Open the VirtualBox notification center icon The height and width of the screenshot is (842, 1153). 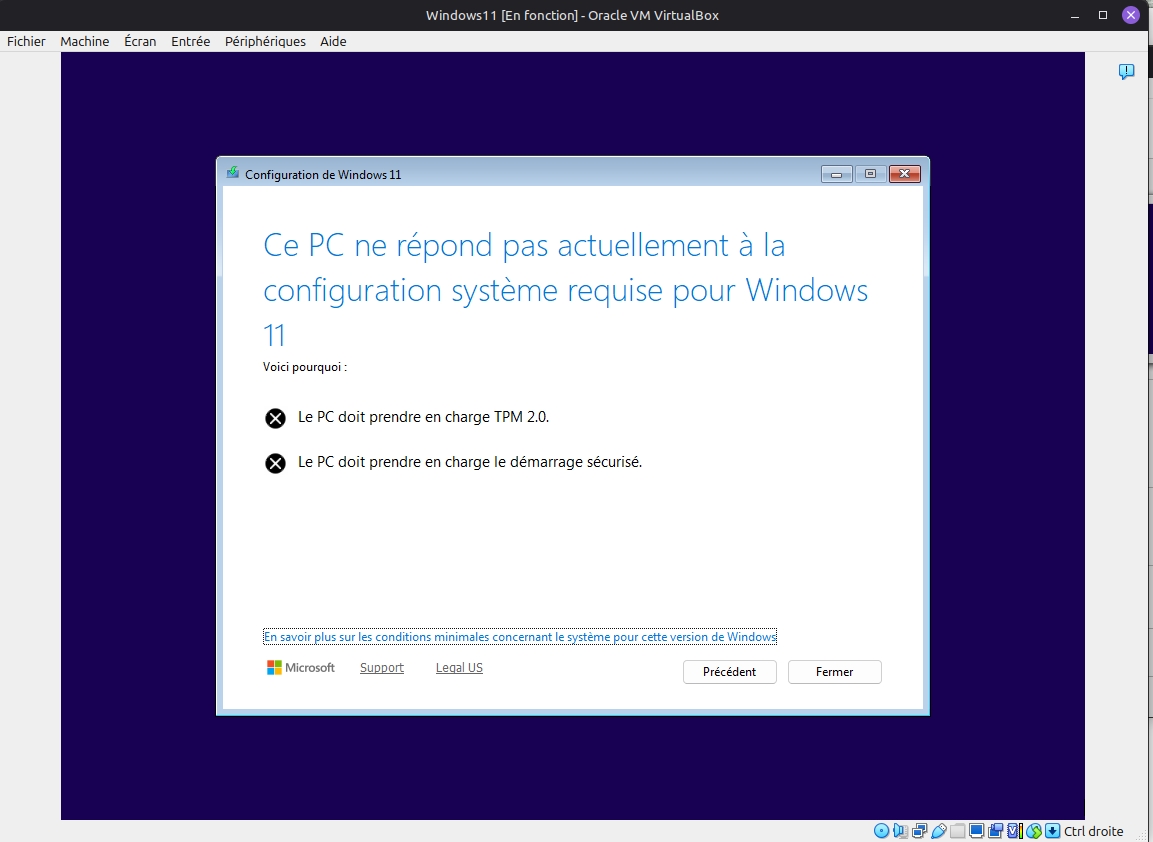pos(1126,71)
